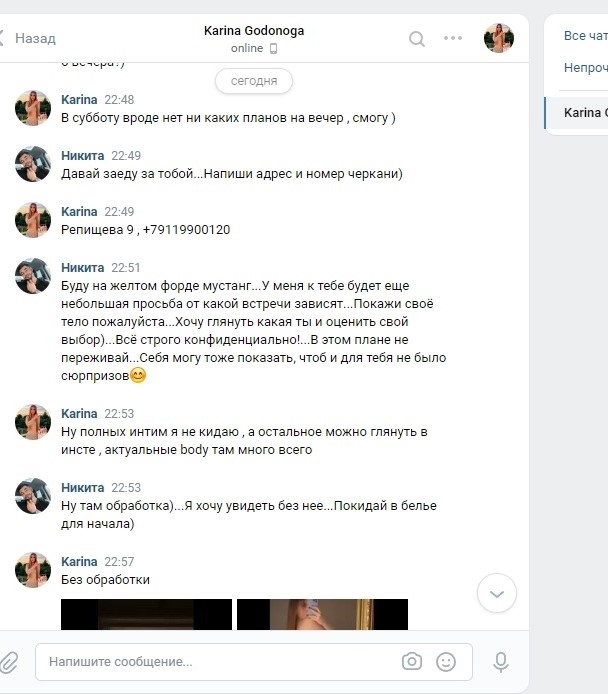Search this conversation with the magnifier icon

(x=416, y=39)
